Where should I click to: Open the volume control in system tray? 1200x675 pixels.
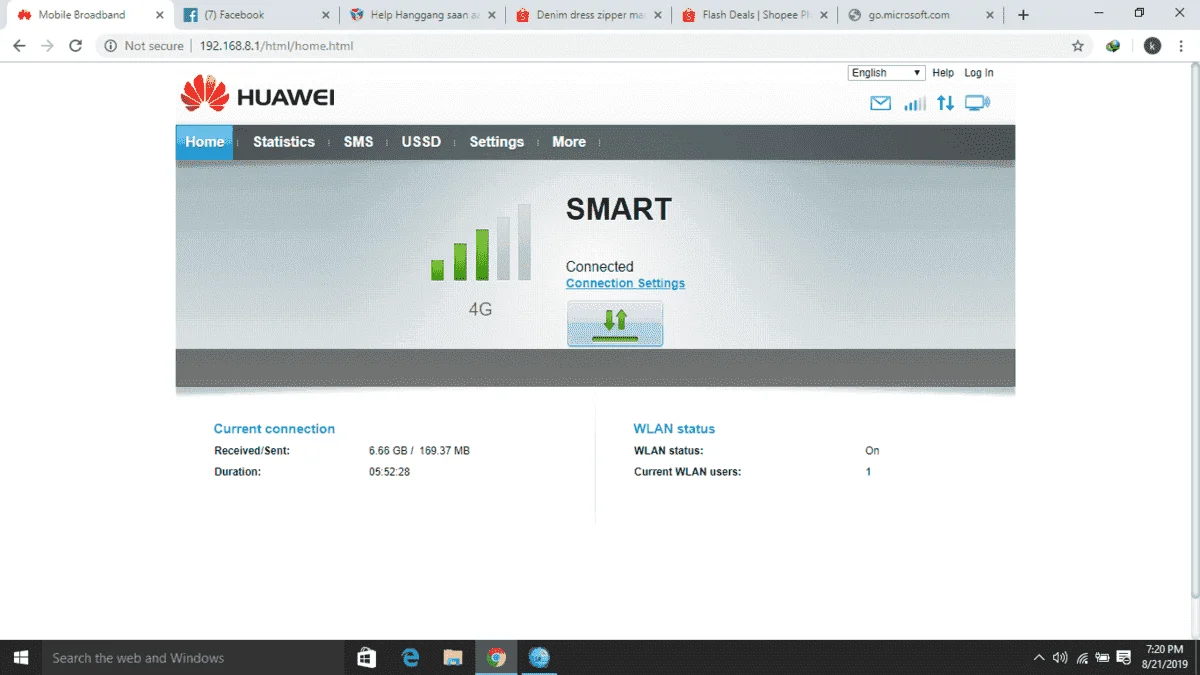(1060, 658)
